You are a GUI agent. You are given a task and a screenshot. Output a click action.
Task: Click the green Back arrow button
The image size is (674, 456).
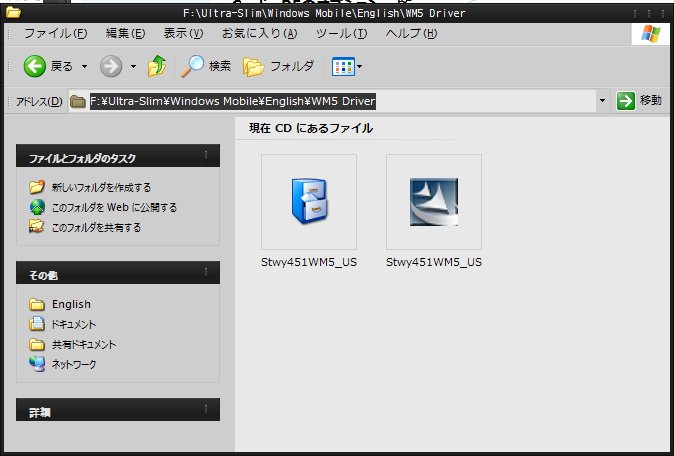tap(34, 66)
